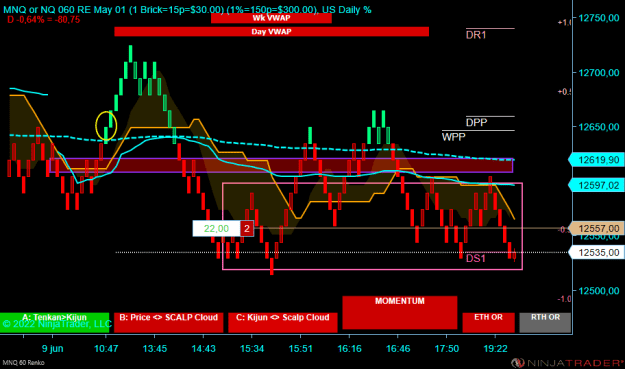This screenshot has width=625, height=369.
Task: Select the WPP pivot level label
Action: [454, 137]
